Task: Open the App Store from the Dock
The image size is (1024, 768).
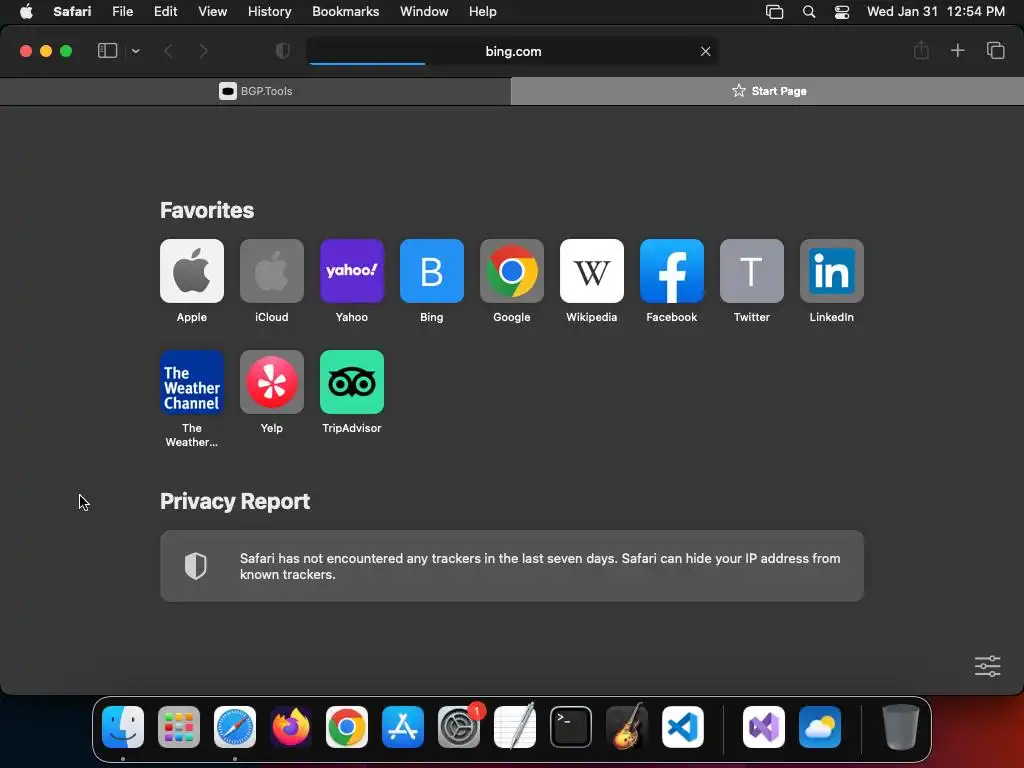Action: [x=403, y=727]
